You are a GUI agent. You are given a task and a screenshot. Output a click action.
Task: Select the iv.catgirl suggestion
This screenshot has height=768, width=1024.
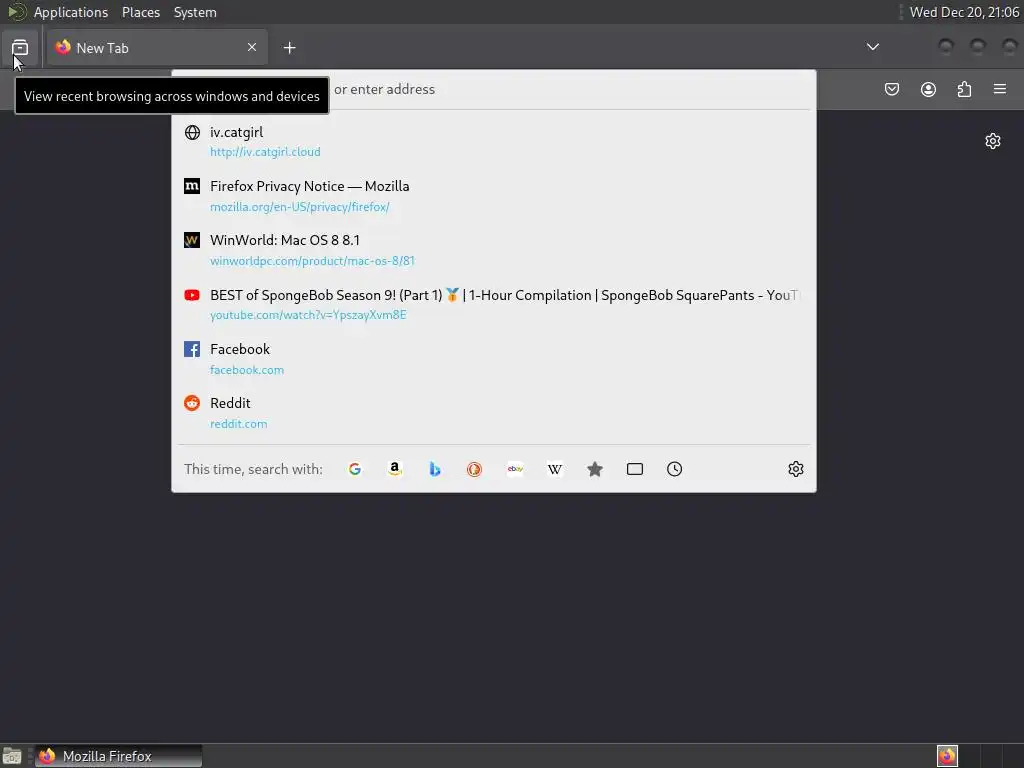click(494, 141)
